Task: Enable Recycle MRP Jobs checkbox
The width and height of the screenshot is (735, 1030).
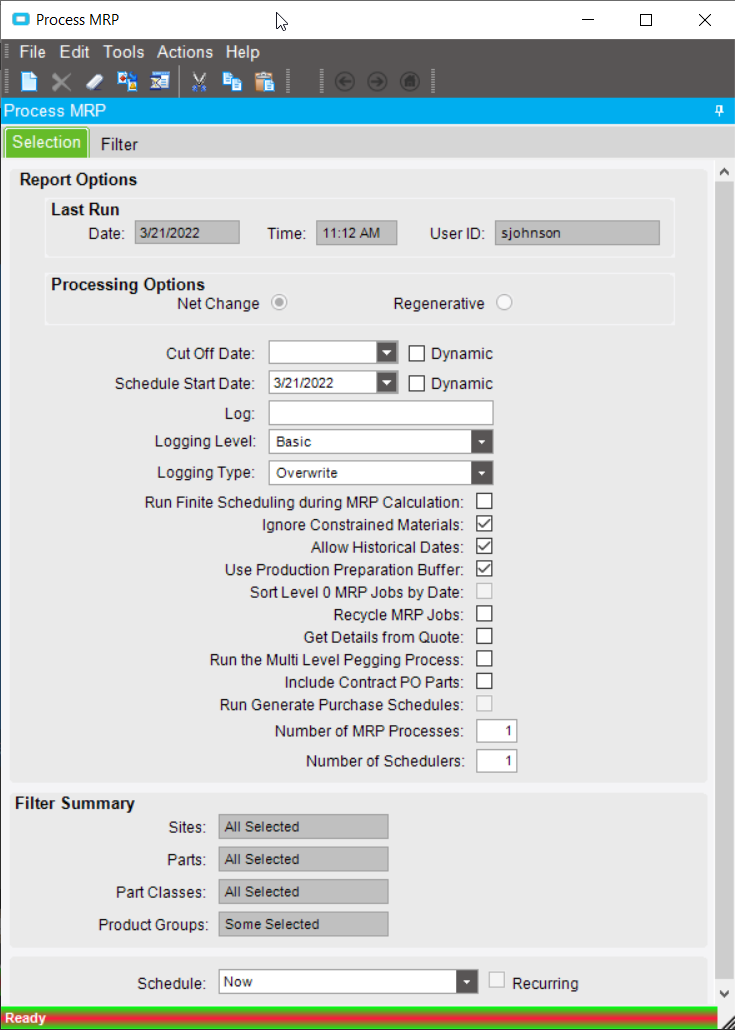Action: tap(484, 614)
